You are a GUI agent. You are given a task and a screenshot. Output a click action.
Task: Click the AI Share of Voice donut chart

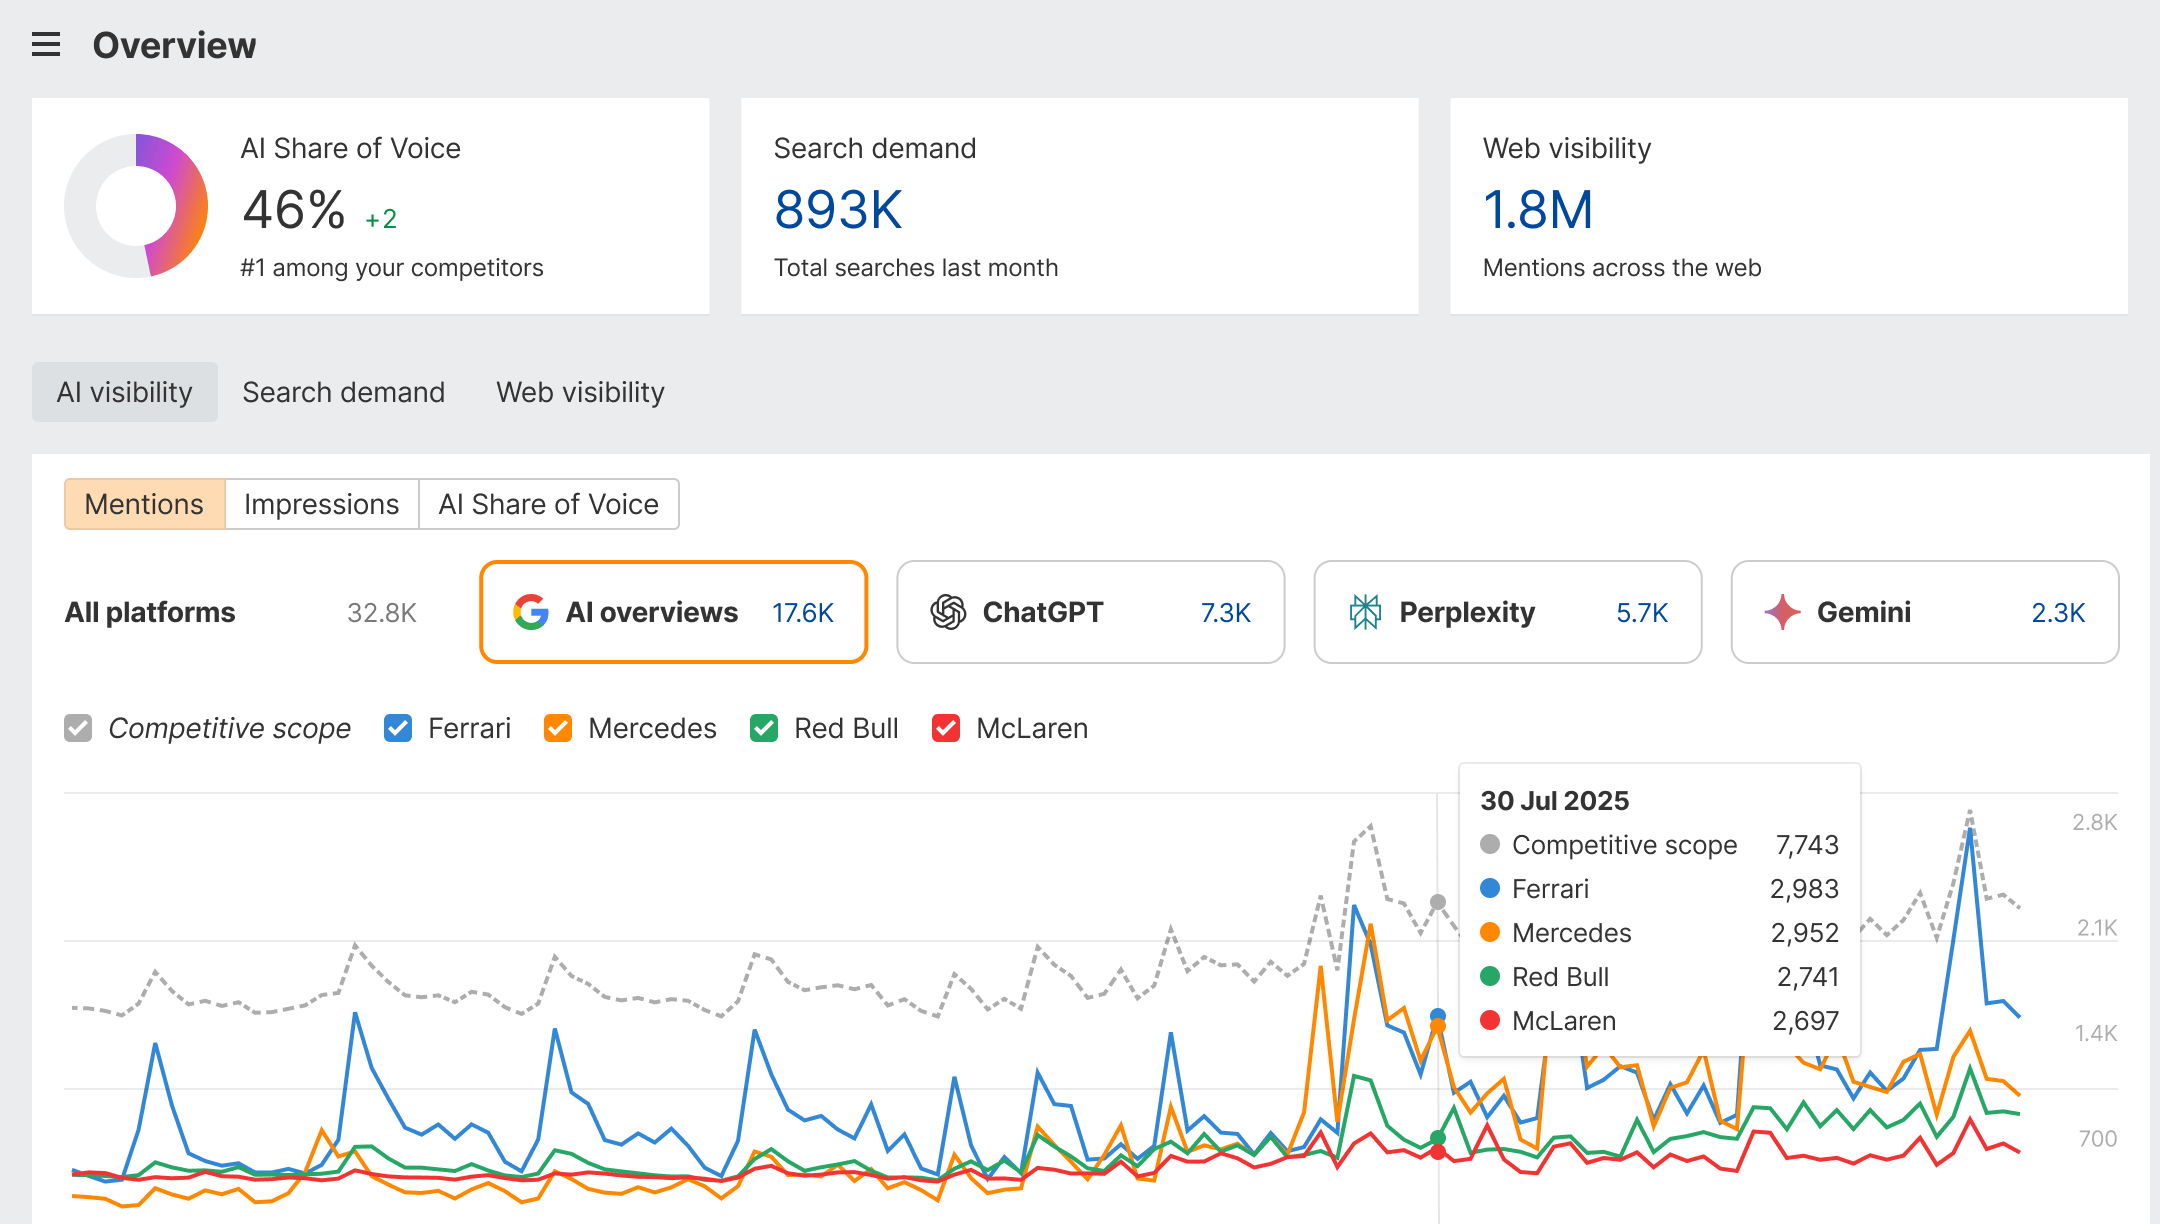136,205
